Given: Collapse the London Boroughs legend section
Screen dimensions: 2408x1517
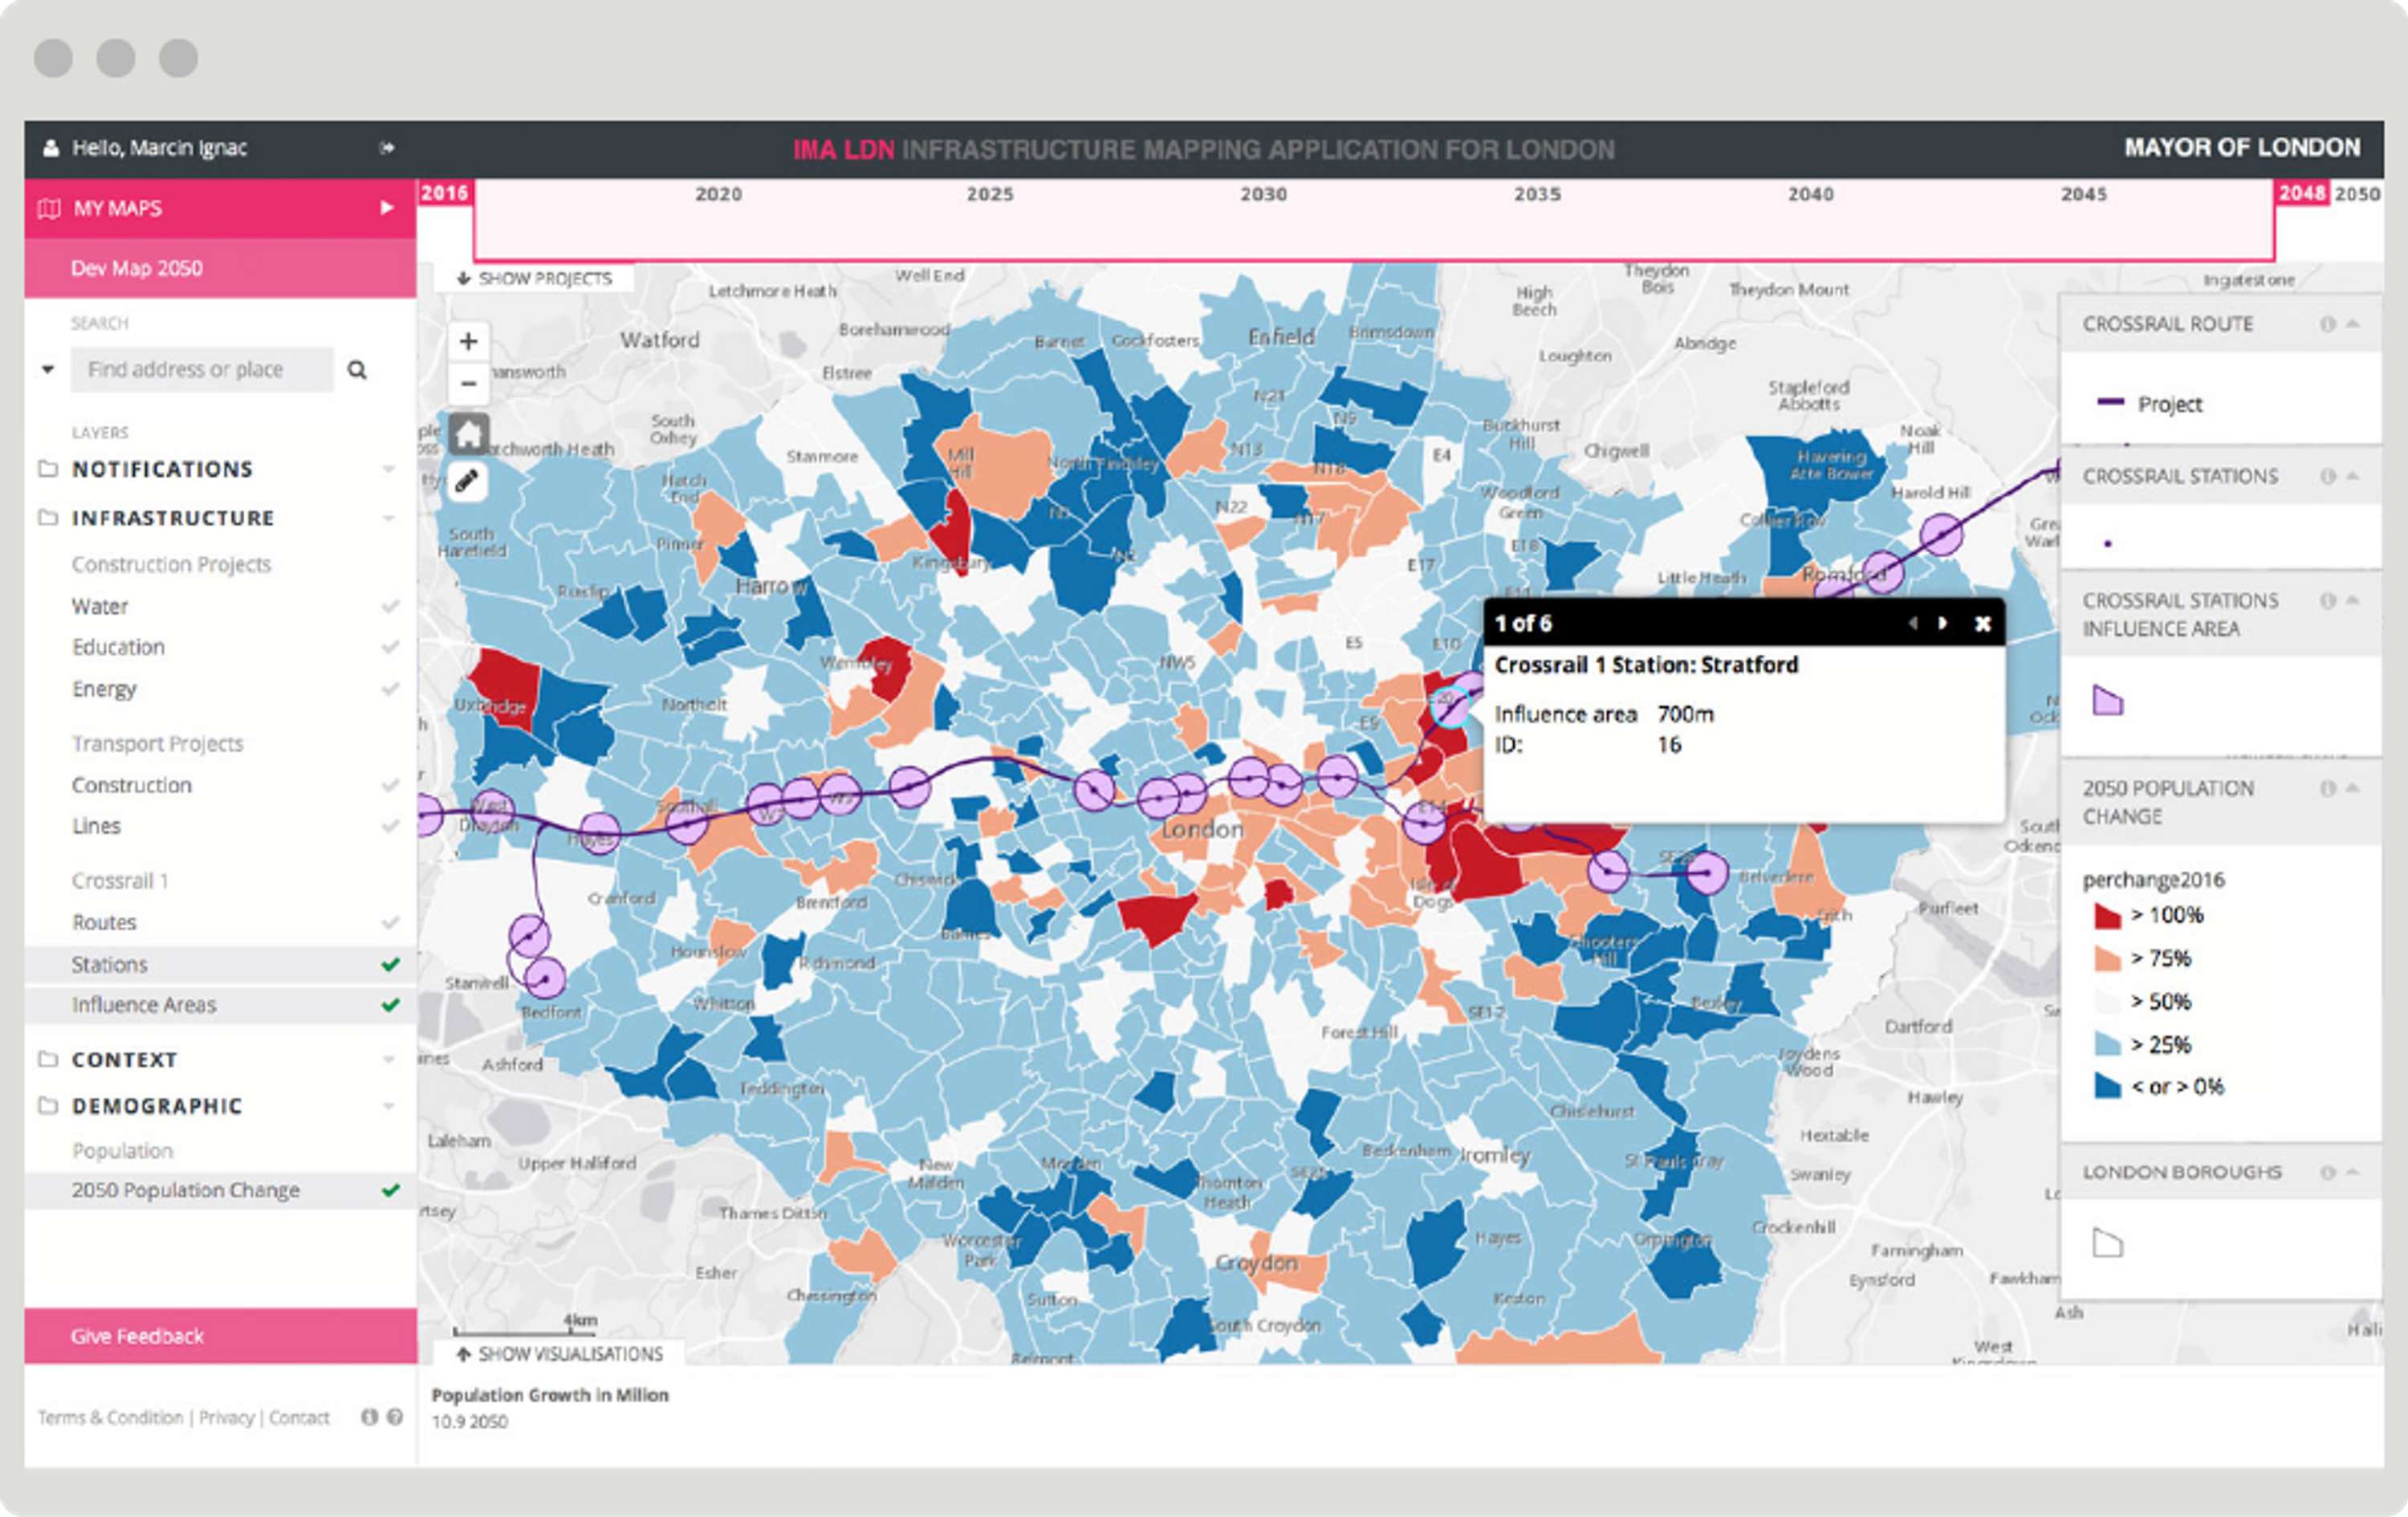Looking at the screenshot, I should pos(2353,1172).
